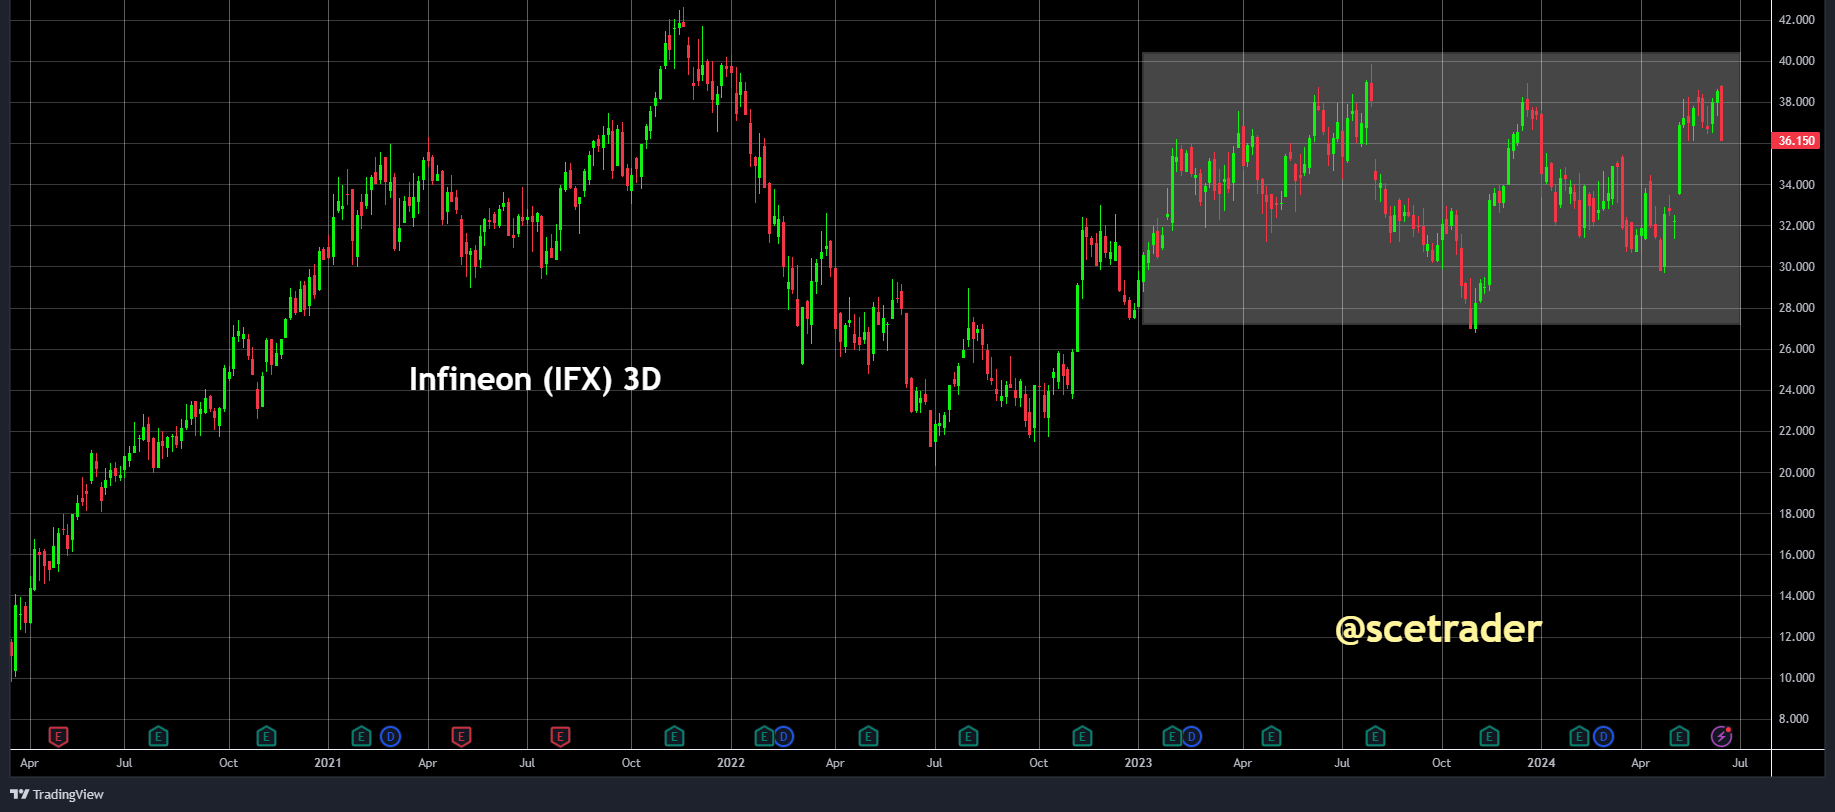Viewport: 1835px width, 812px height.
Task: Click the 2023 label on the time axis
Action: [1138, 763]
